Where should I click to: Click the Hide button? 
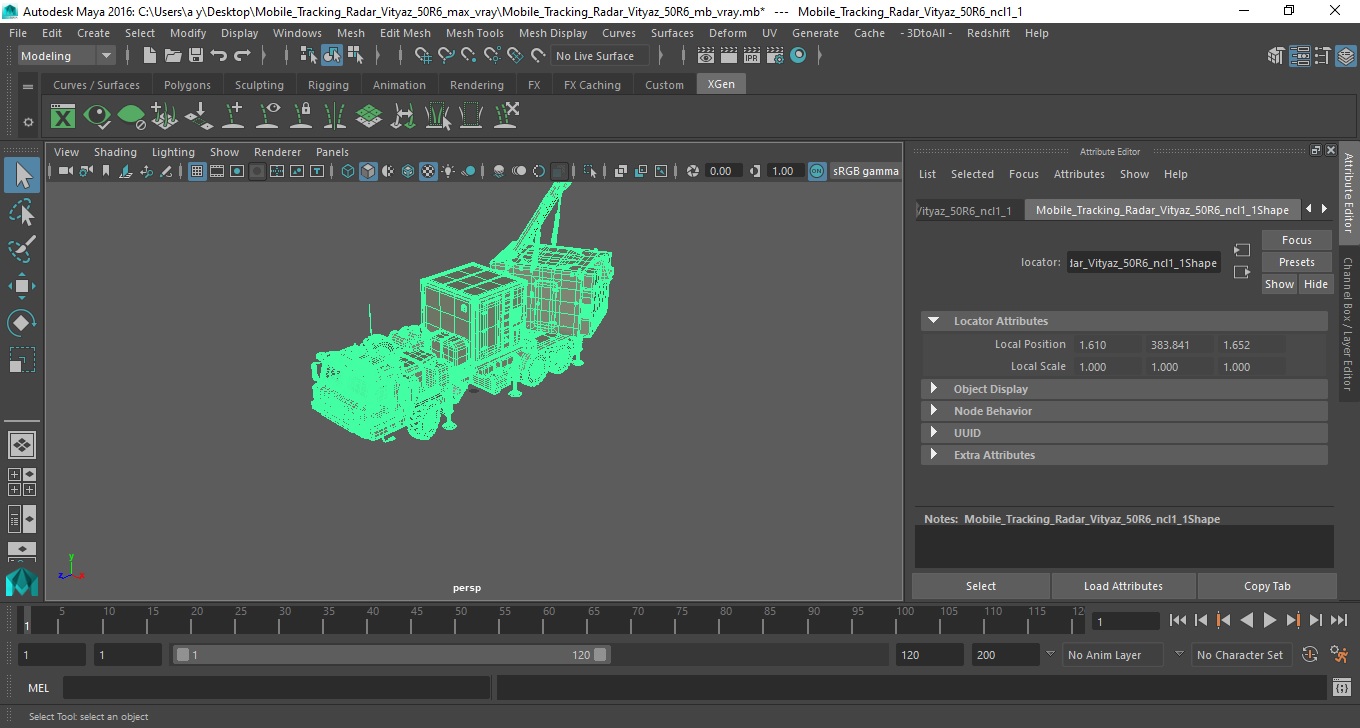1315,284
